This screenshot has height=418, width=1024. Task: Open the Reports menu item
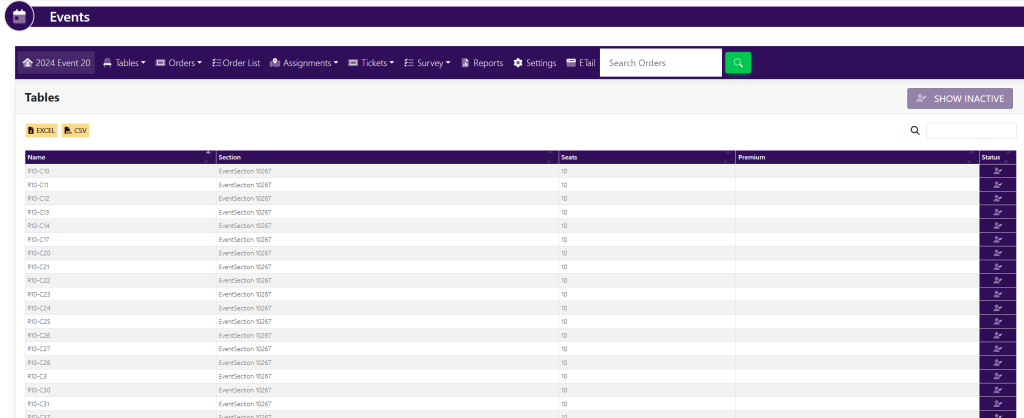482,63
